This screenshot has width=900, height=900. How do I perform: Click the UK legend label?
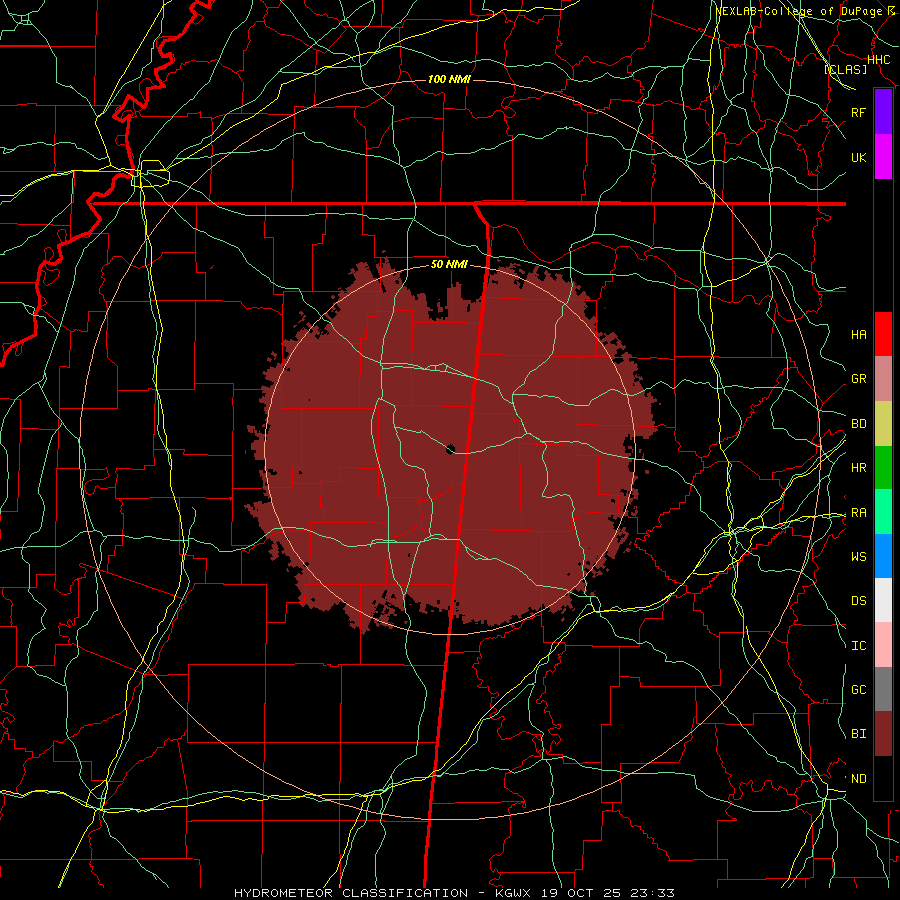pyautogui.click(x=859, y=157)
